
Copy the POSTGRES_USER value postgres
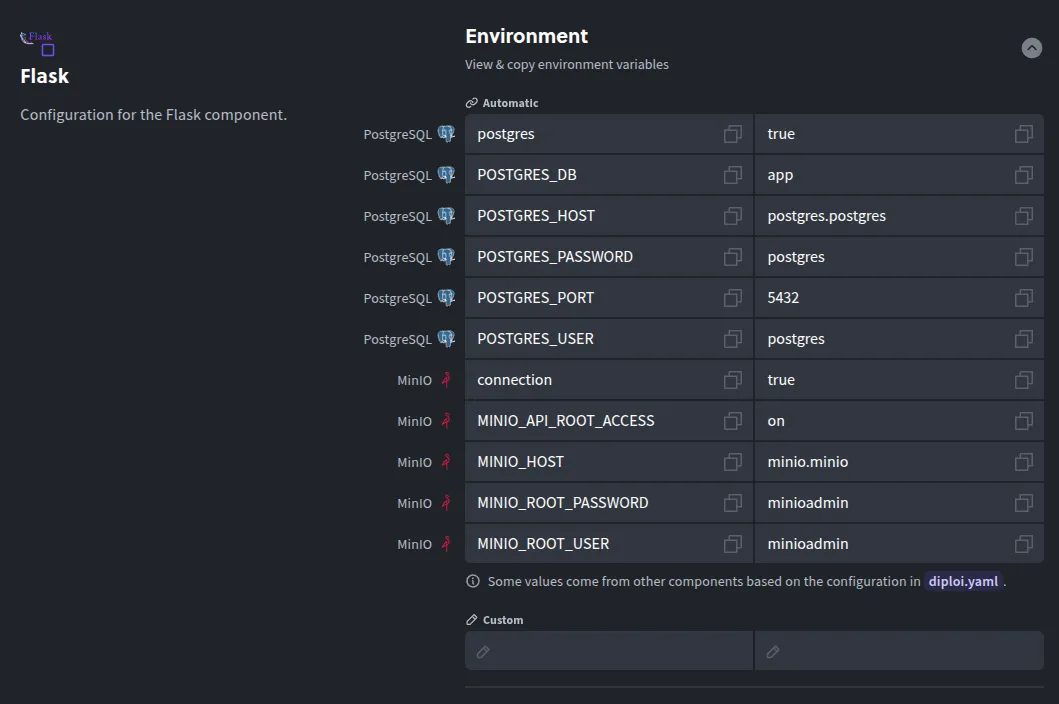point(1023,339)
